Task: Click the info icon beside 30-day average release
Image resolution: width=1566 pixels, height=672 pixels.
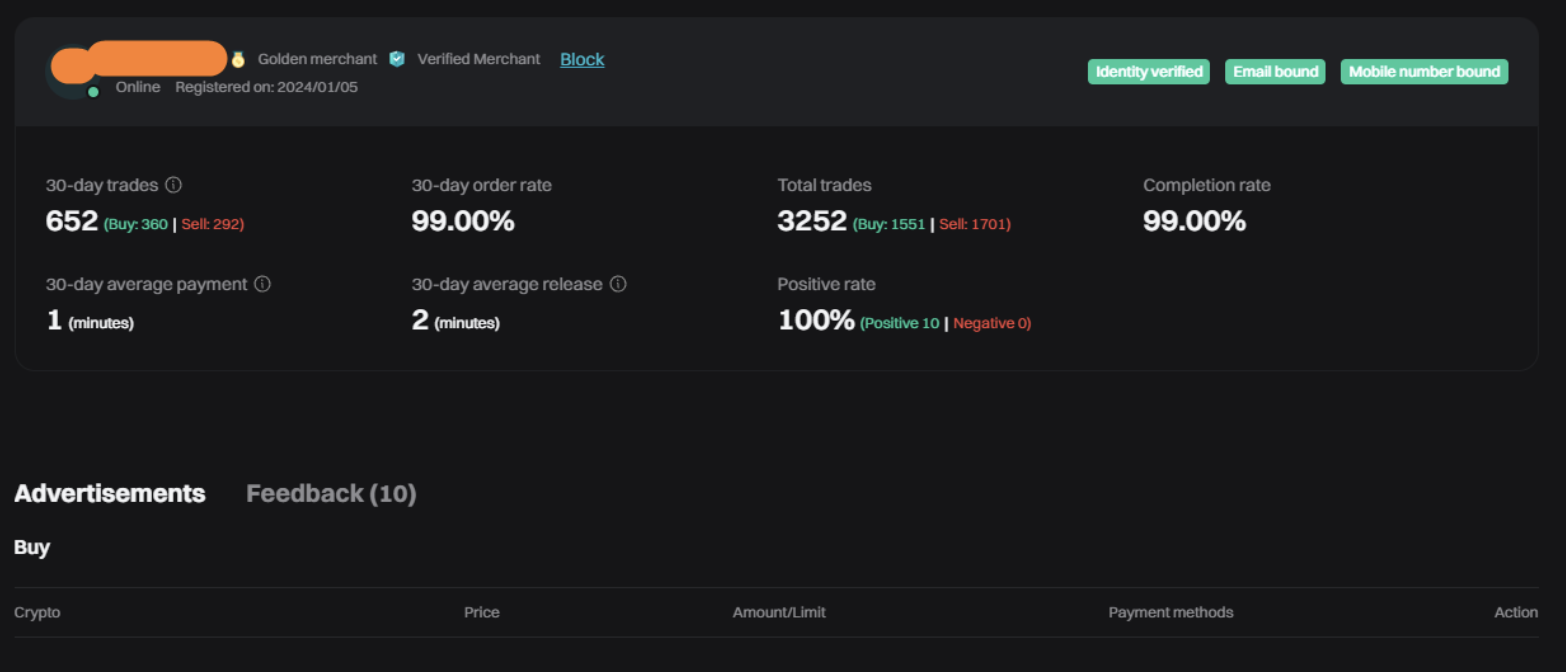Action: point(618,284)
